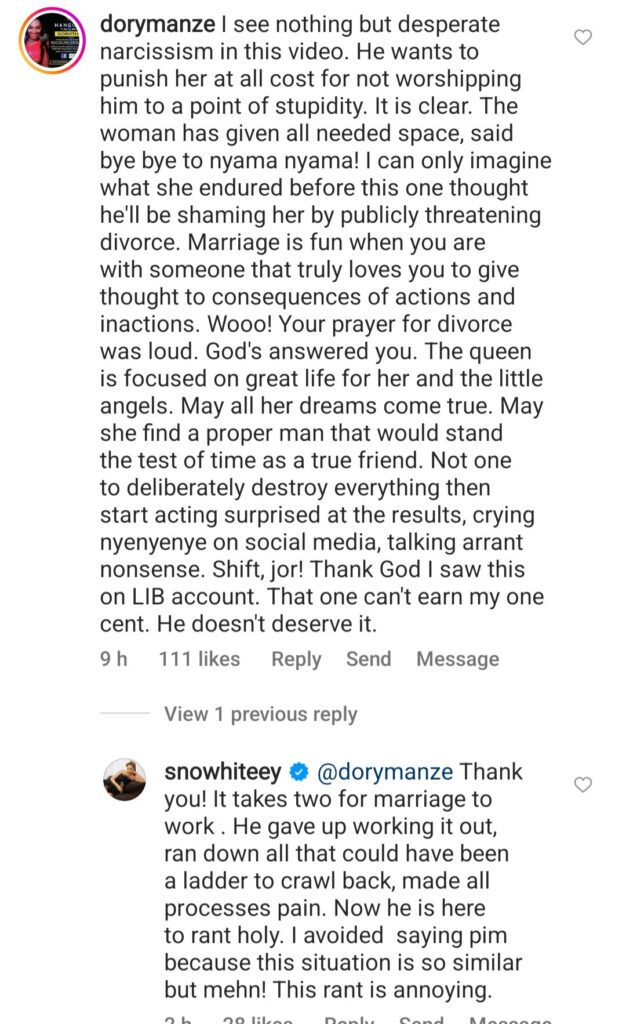Reply to dorymanze's comment

click(x=296, y=659)
